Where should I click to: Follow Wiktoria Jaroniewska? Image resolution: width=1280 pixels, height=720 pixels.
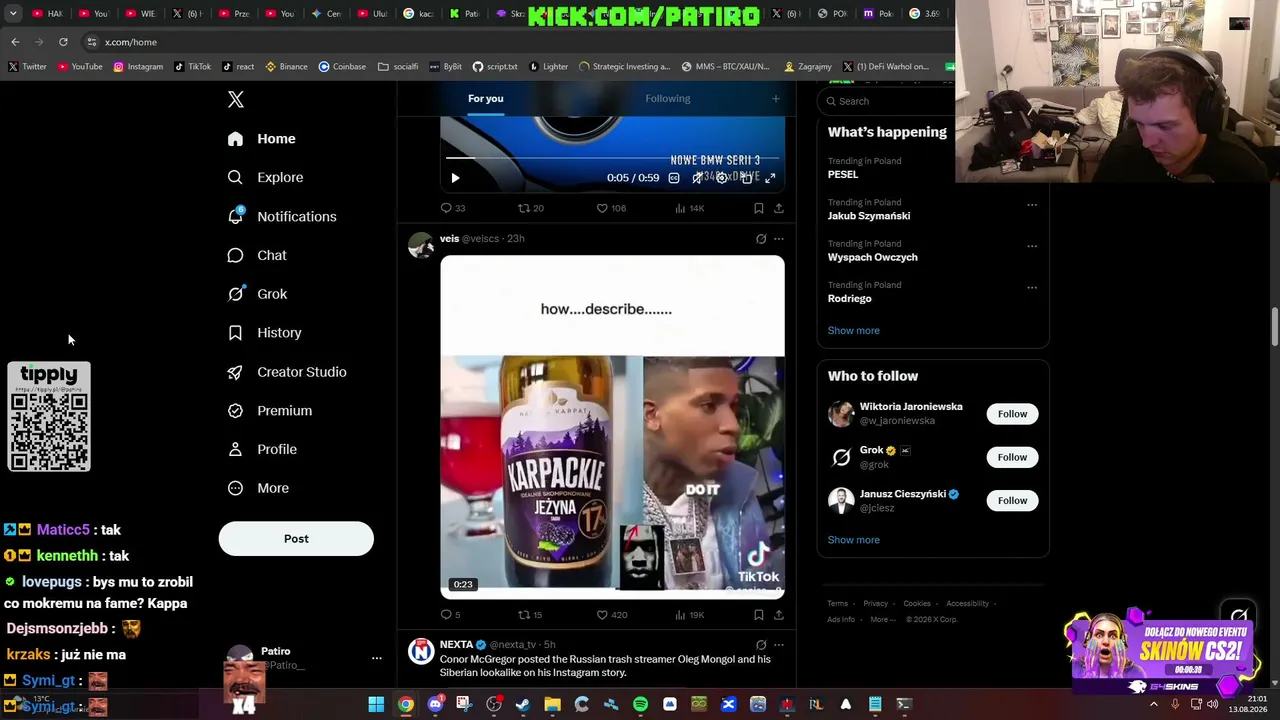pos(1012,414)
